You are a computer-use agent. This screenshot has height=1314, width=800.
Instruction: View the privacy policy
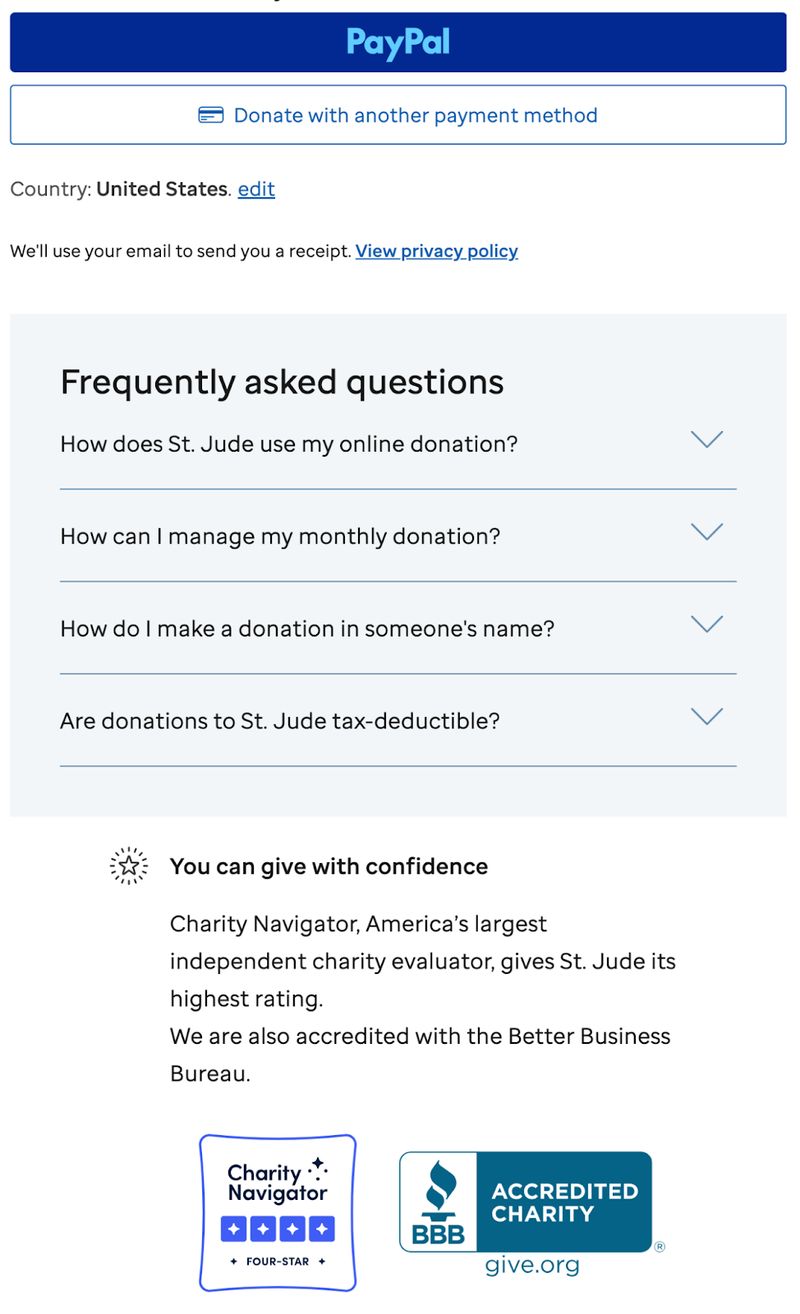pos(437,251)
